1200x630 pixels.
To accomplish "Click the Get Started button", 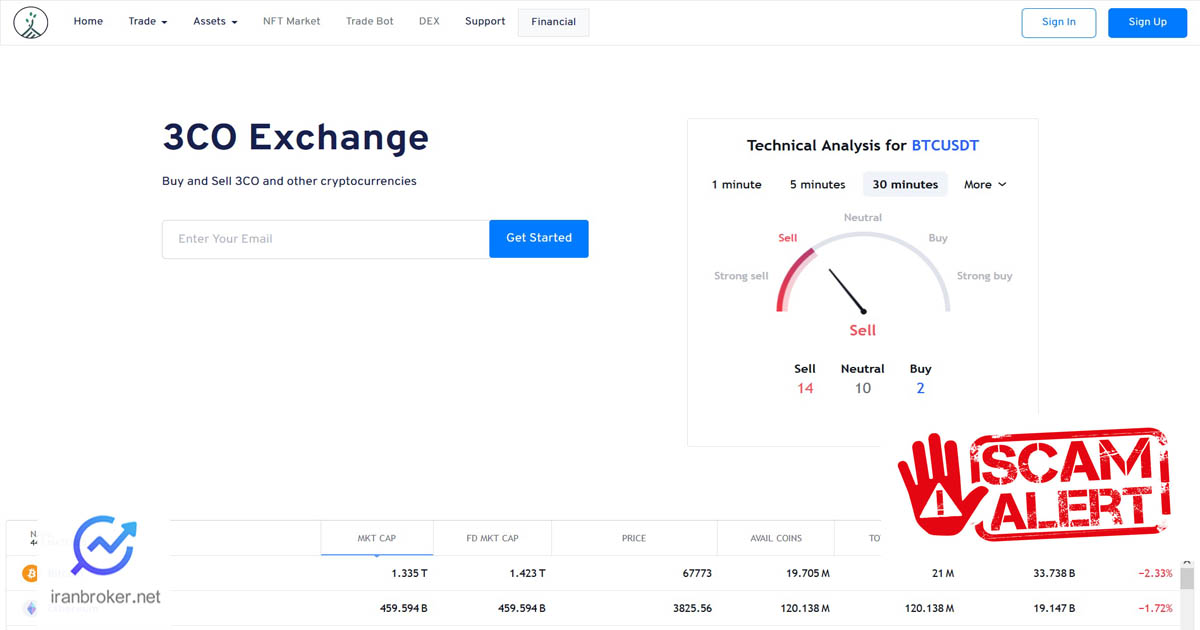I will click(x=539, y=238).
